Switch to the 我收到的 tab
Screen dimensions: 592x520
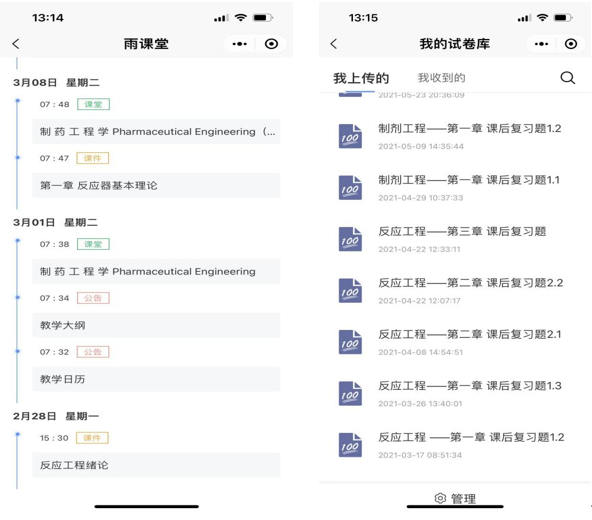pyautogui.click(x=441, y=78)
